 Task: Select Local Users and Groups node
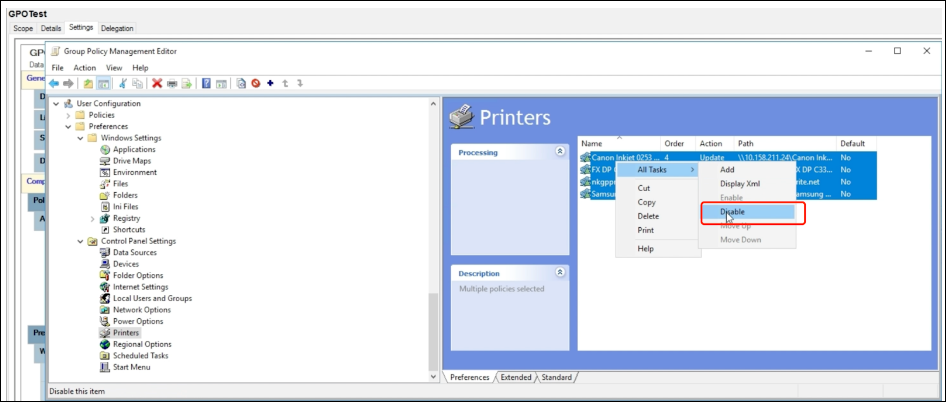tap(153, 298)
